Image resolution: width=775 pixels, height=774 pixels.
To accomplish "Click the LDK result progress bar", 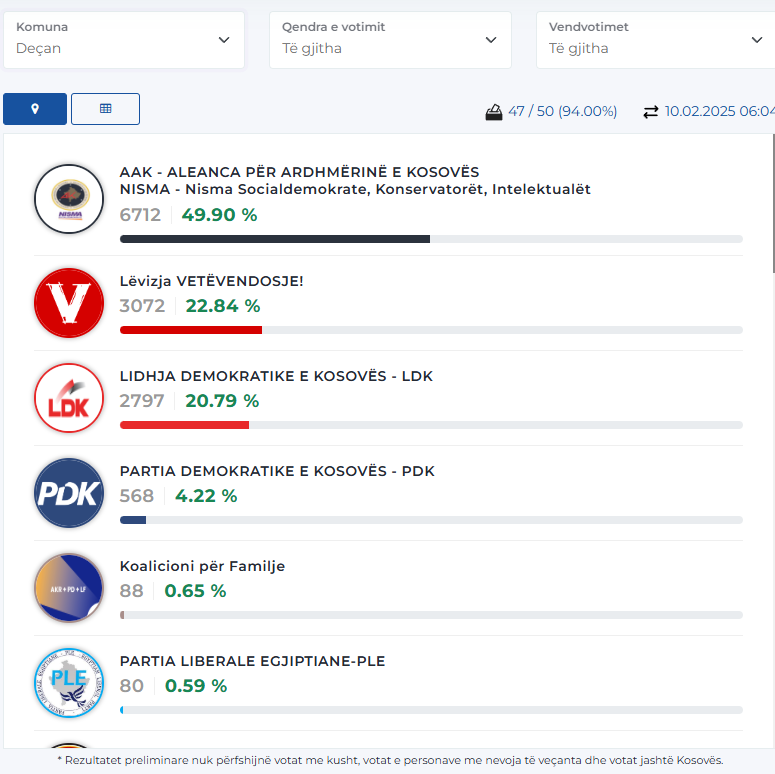I will 431,425.
